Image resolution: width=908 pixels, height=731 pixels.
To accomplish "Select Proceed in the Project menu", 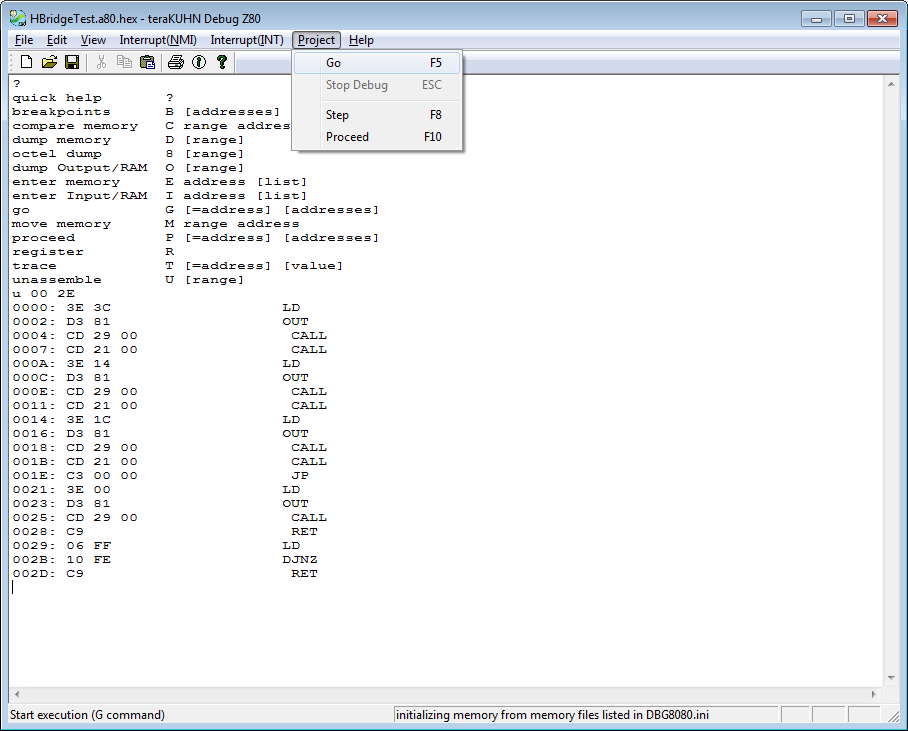I will [347, 137].
